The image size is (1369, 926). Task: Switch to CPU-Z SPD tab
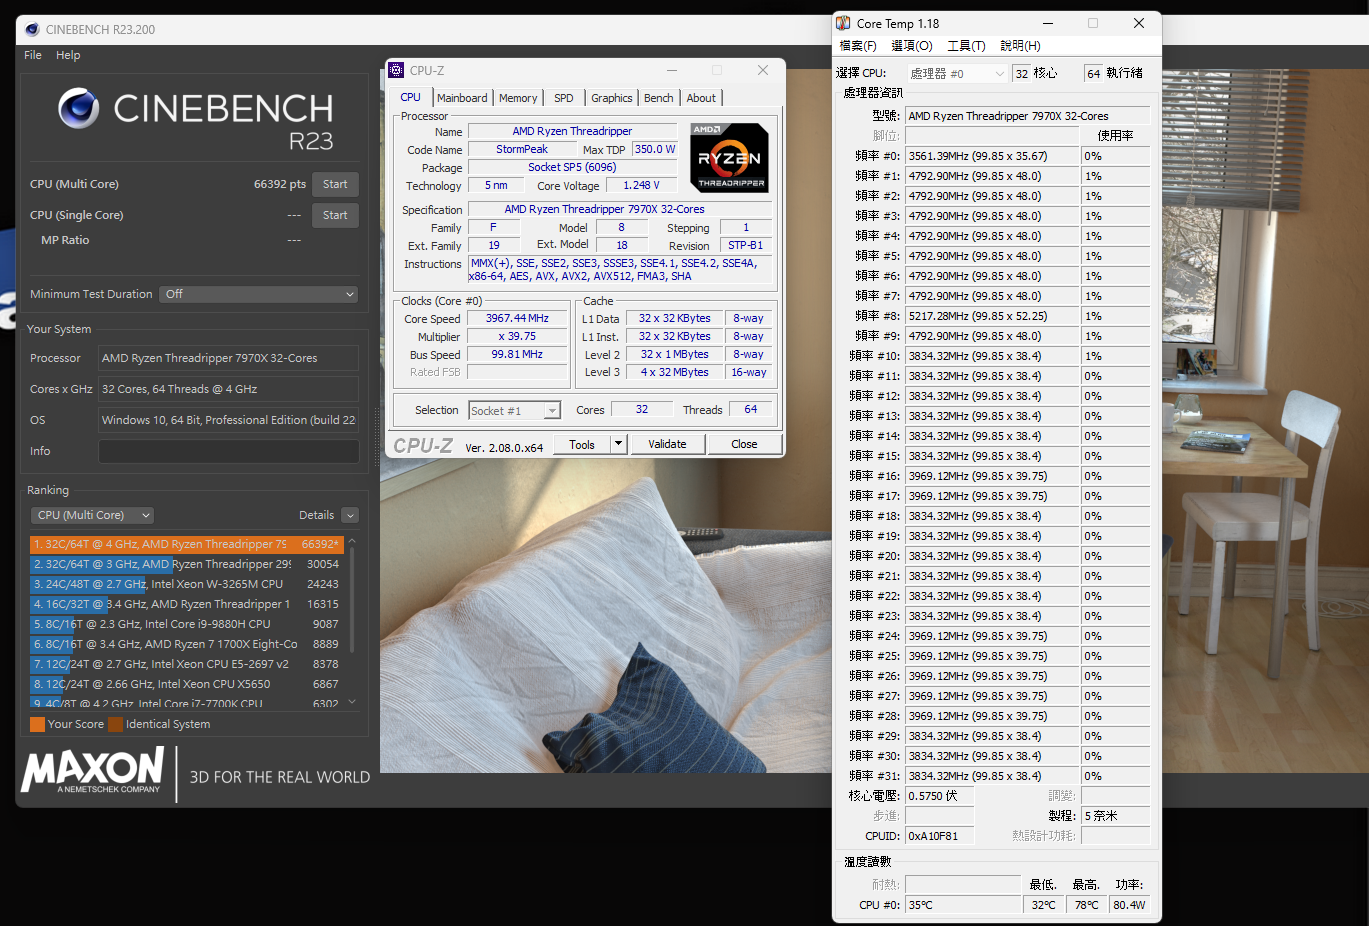tap(564, 98)
